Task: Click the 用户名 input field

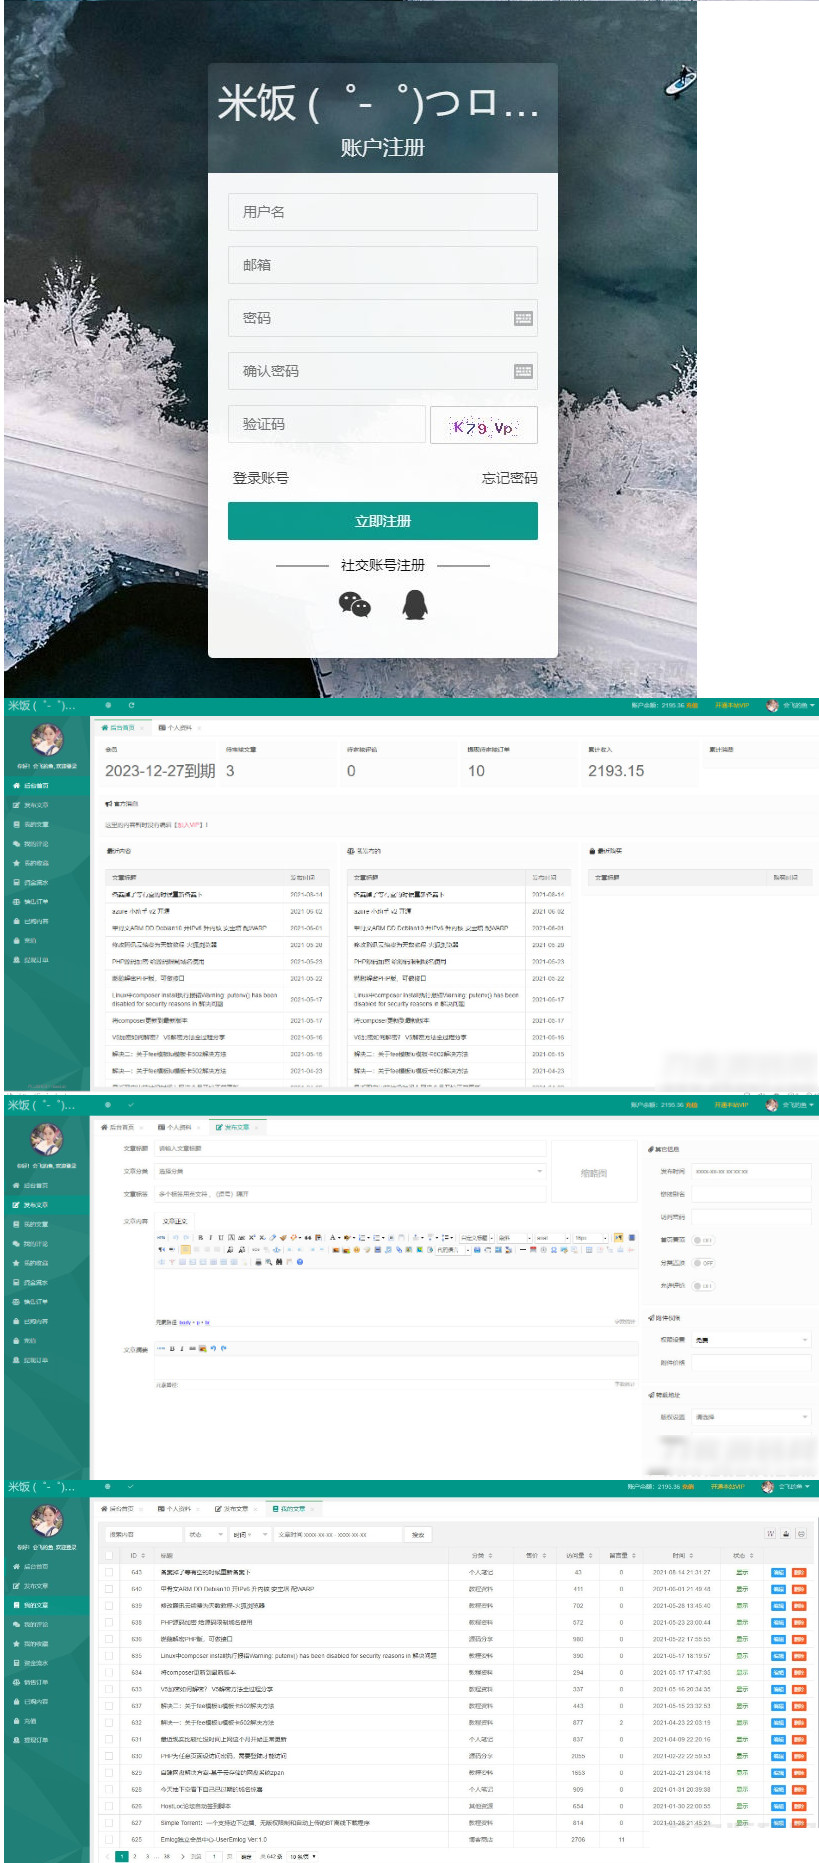Action: [x=382, y=212]
